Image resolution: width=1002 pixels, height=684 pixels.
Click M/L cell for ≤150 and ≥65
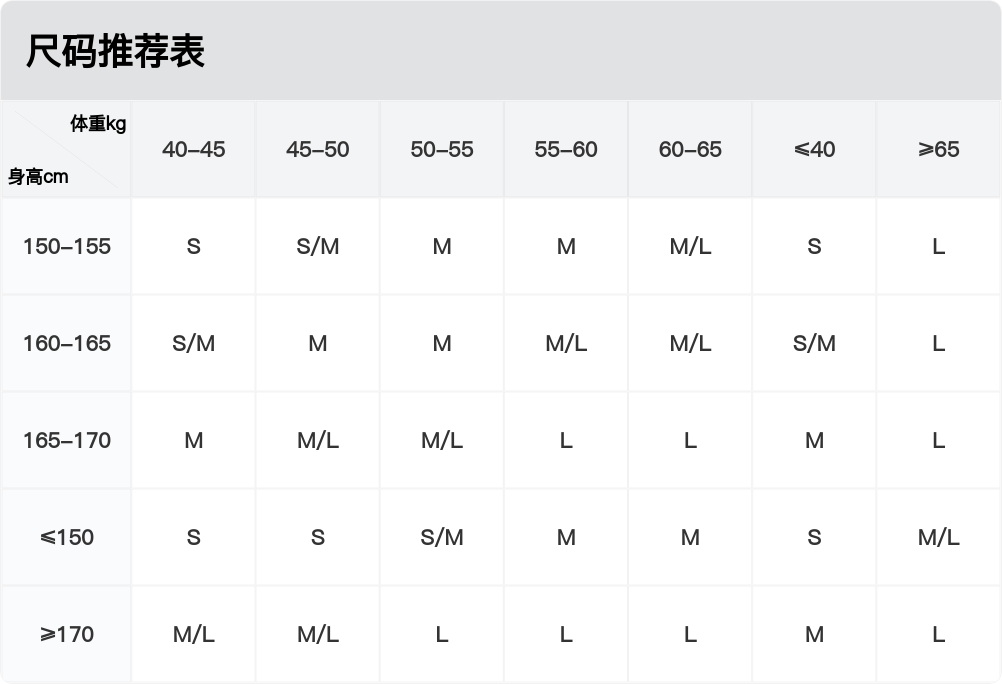(938, 537)
